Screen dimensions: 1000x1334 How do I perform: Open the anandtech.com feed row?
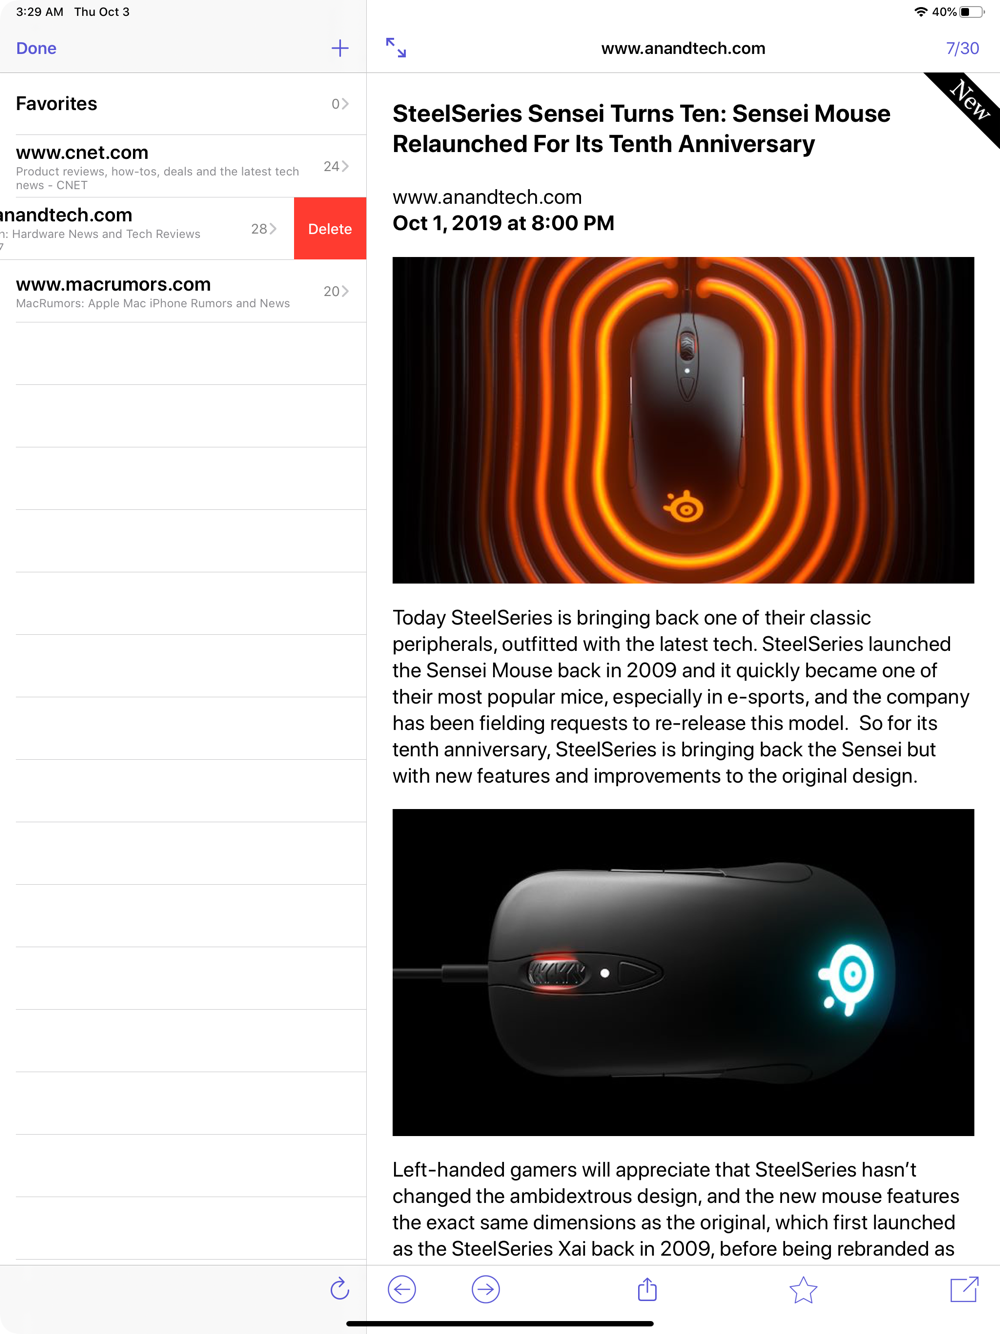pos(147,229)
